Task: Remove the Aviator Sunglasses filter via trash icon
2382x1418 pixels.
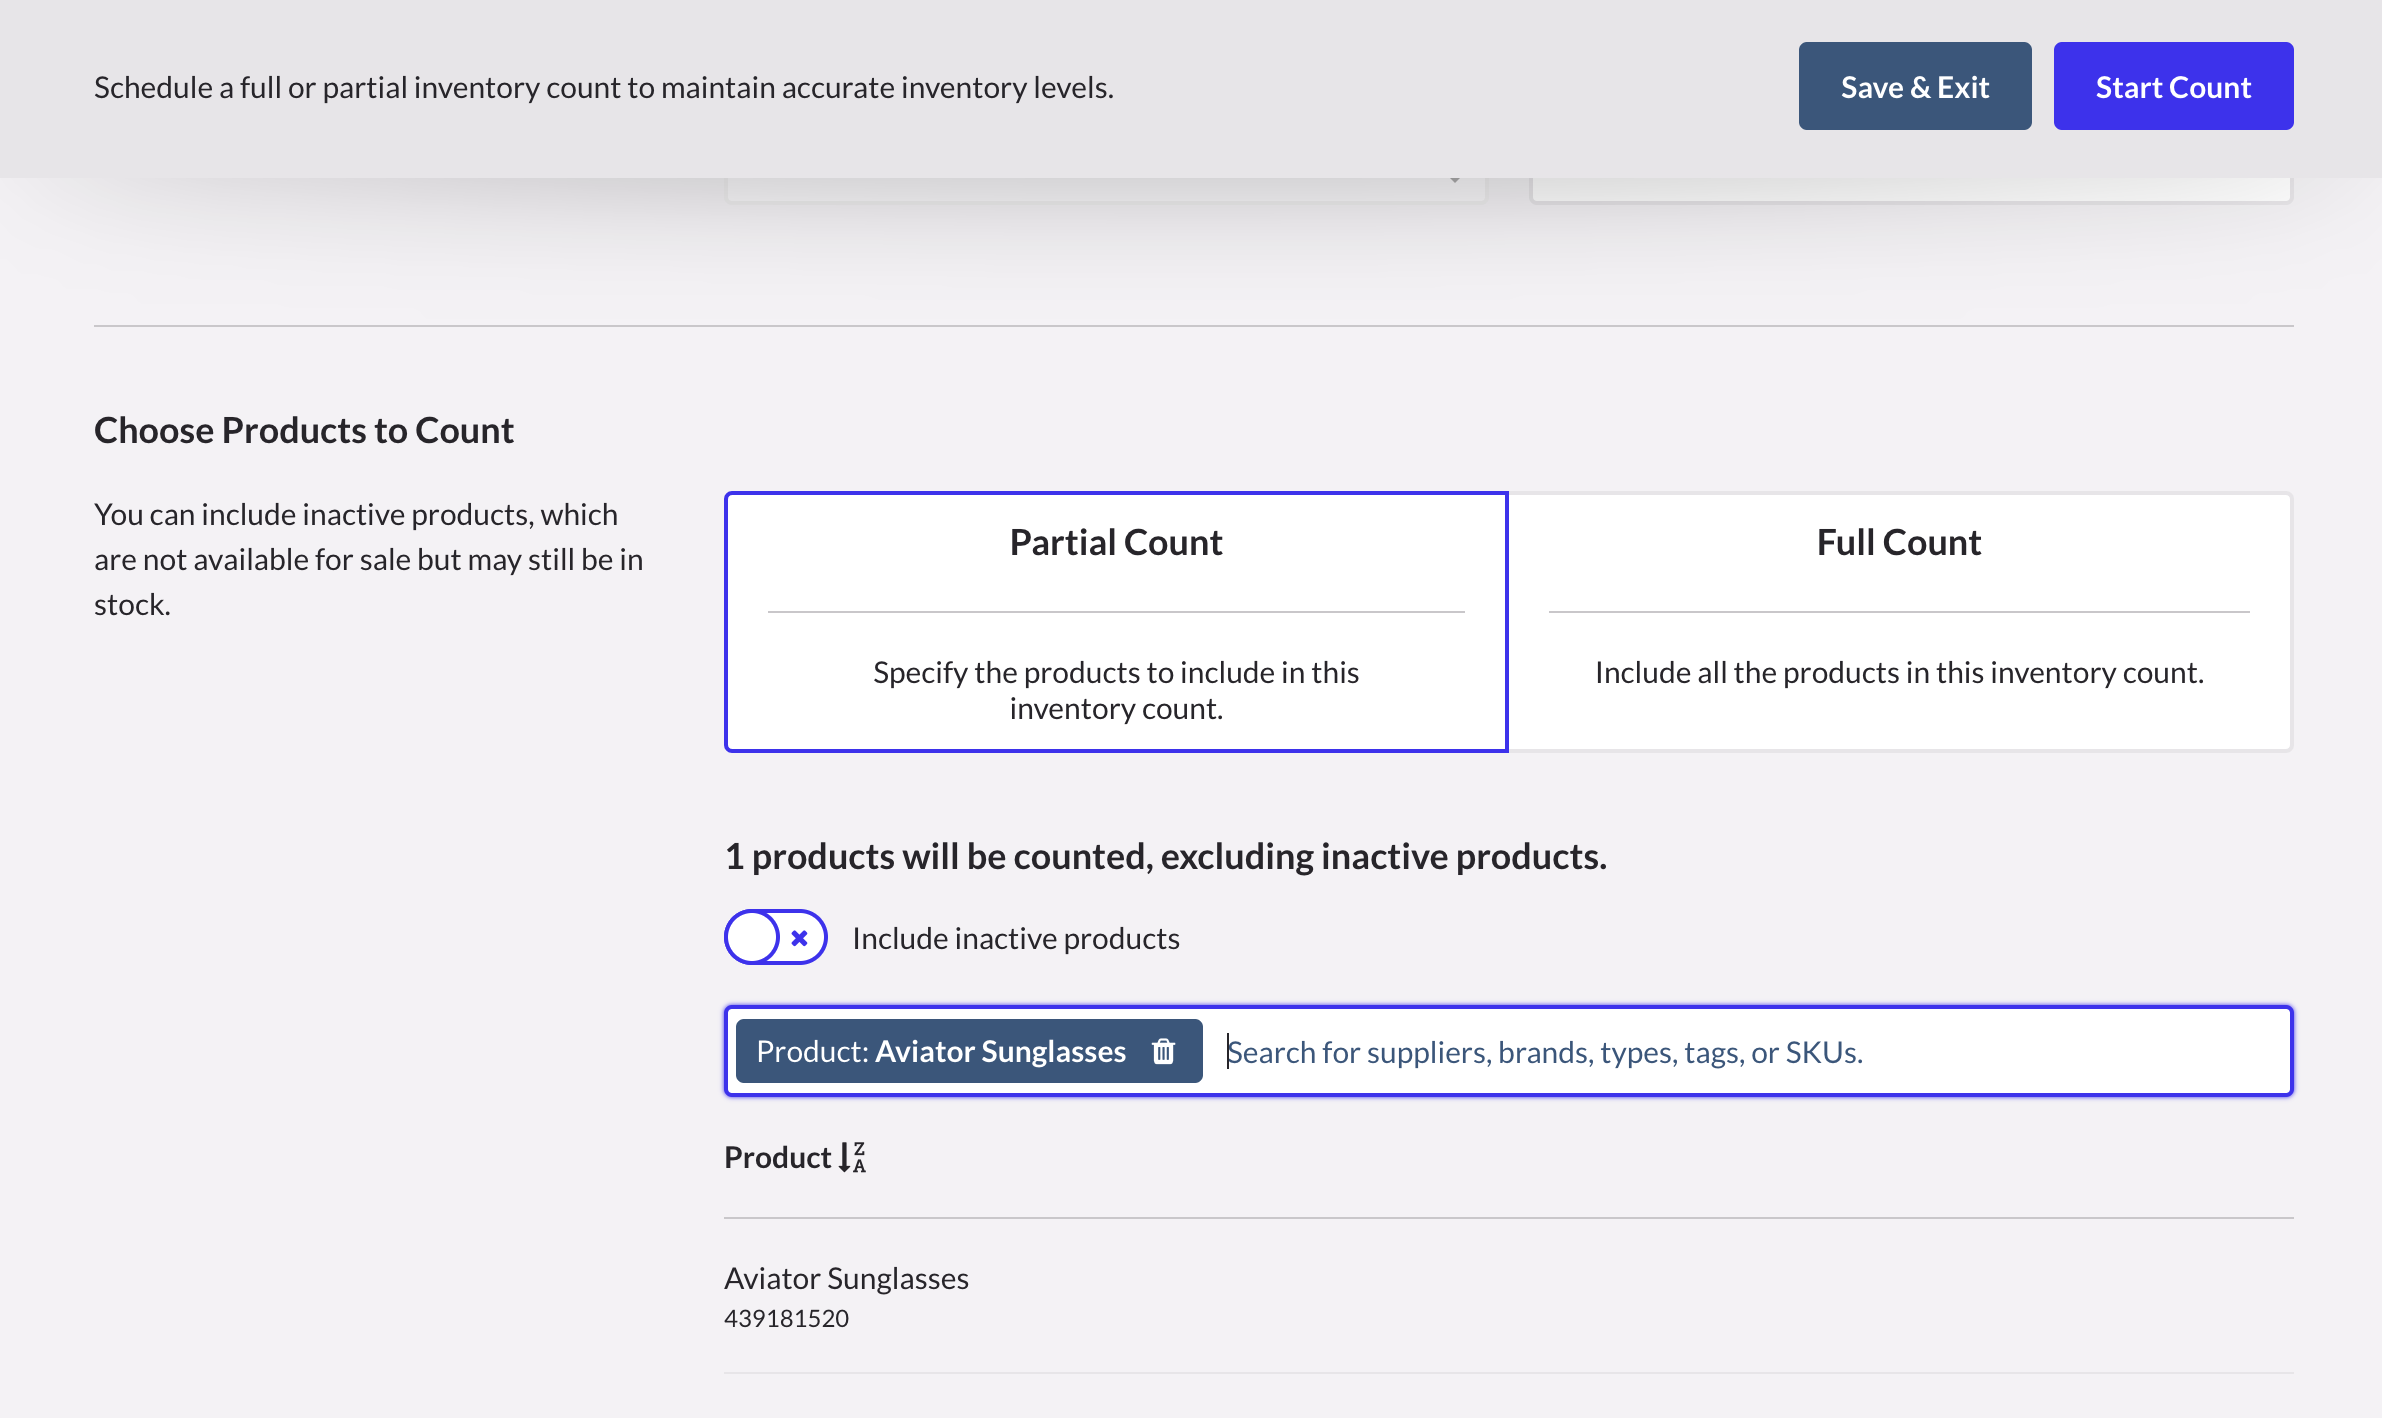Action: click(1163, 1051)
